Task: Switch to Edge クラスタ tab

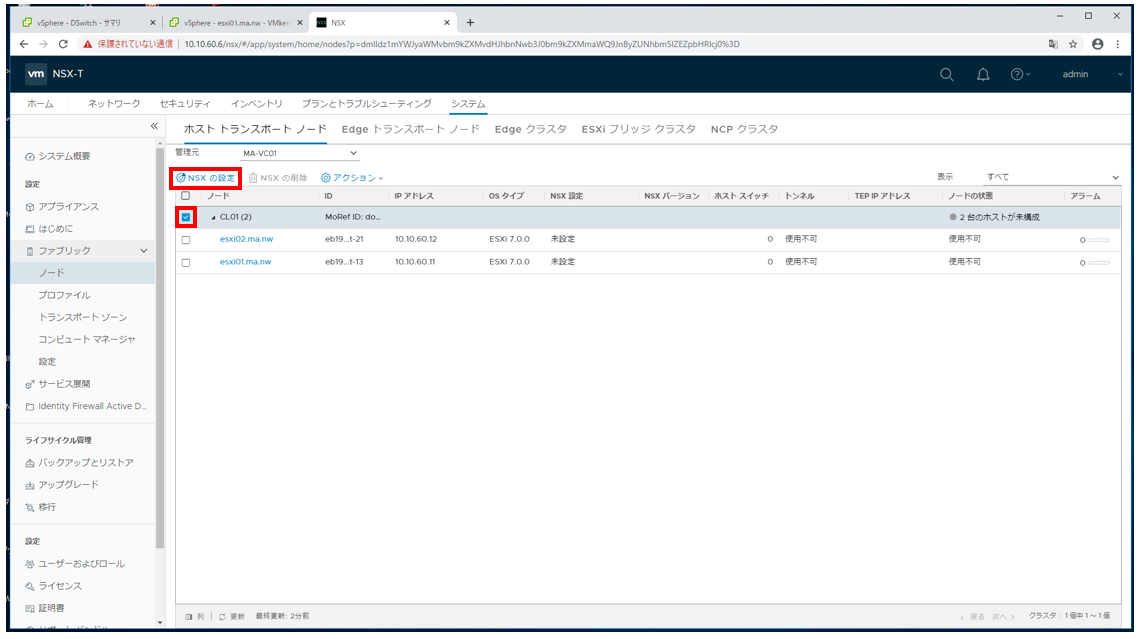Action: point(531,129)
